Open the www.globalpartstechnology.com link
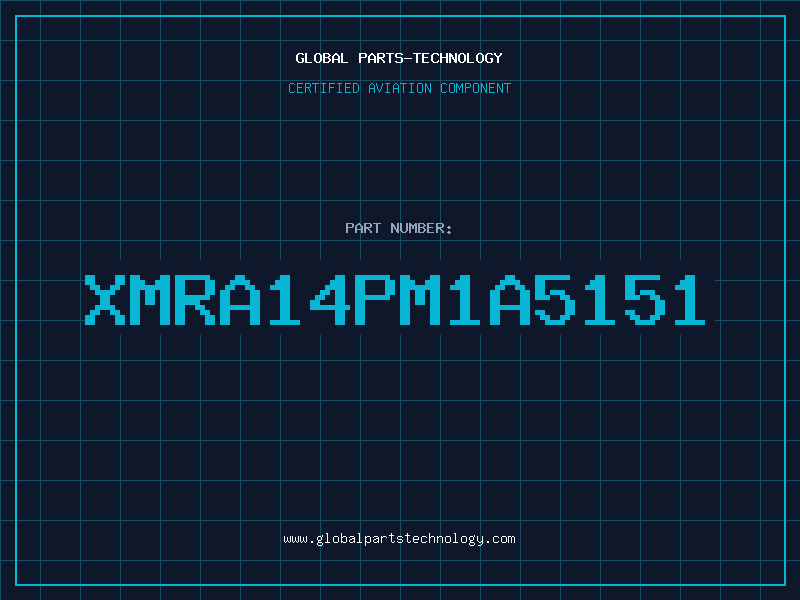Viewport: 800px width, 600px height. coord(399,539)
